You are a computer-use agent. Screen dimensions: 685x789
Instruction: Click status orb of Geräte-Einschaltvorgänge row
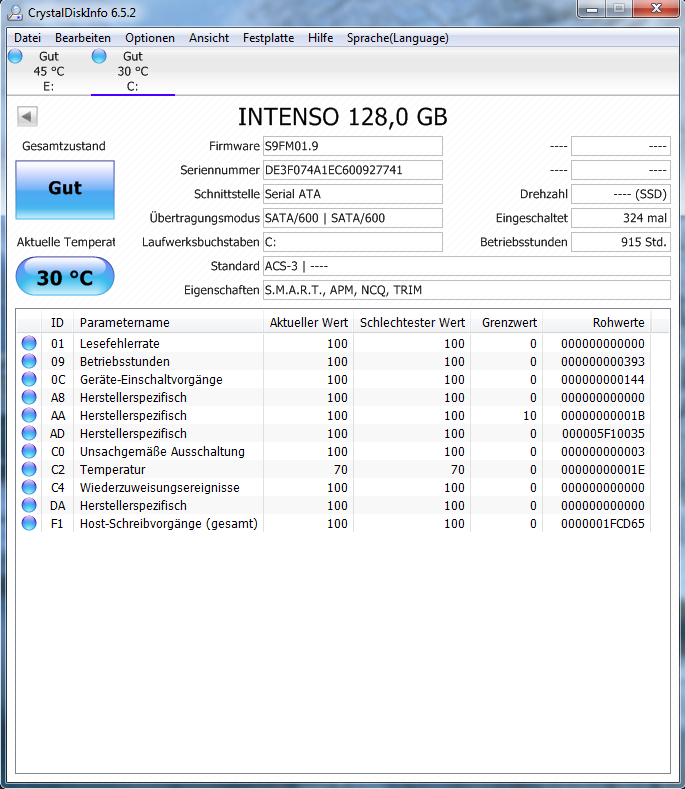click(29, 379)
